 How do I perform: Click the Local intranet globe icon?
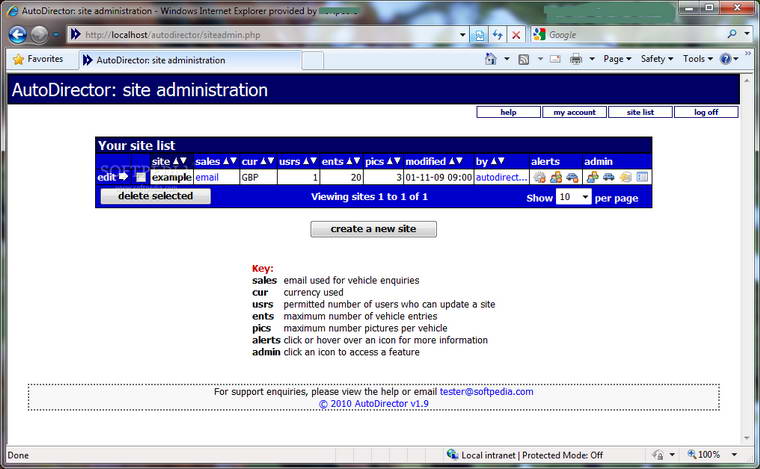point(452,454)
